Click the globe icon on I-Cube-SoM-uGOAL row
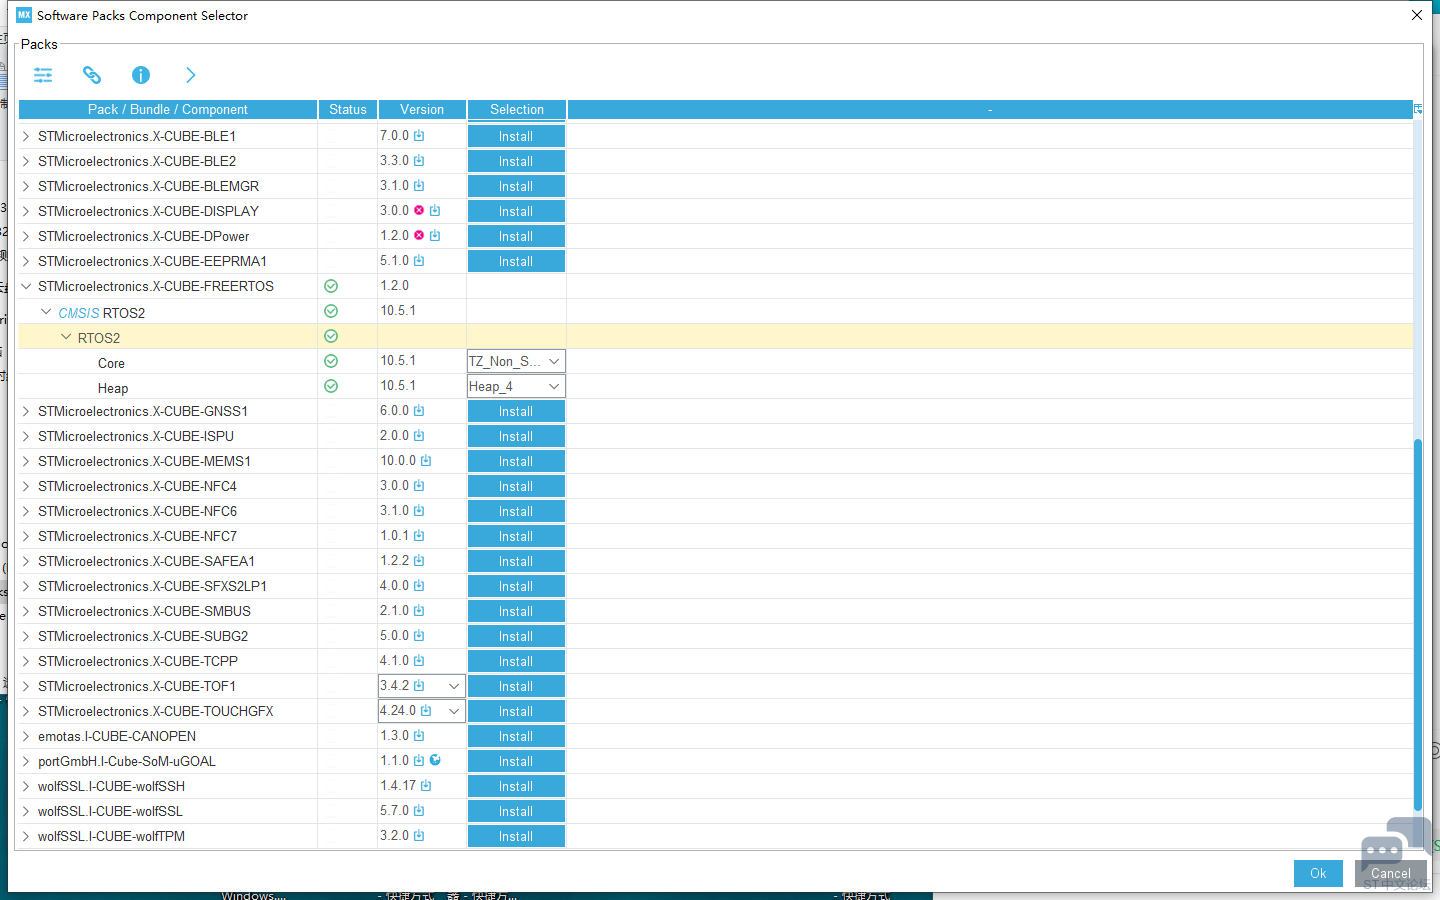1440x900 pixels. point(435,760)
